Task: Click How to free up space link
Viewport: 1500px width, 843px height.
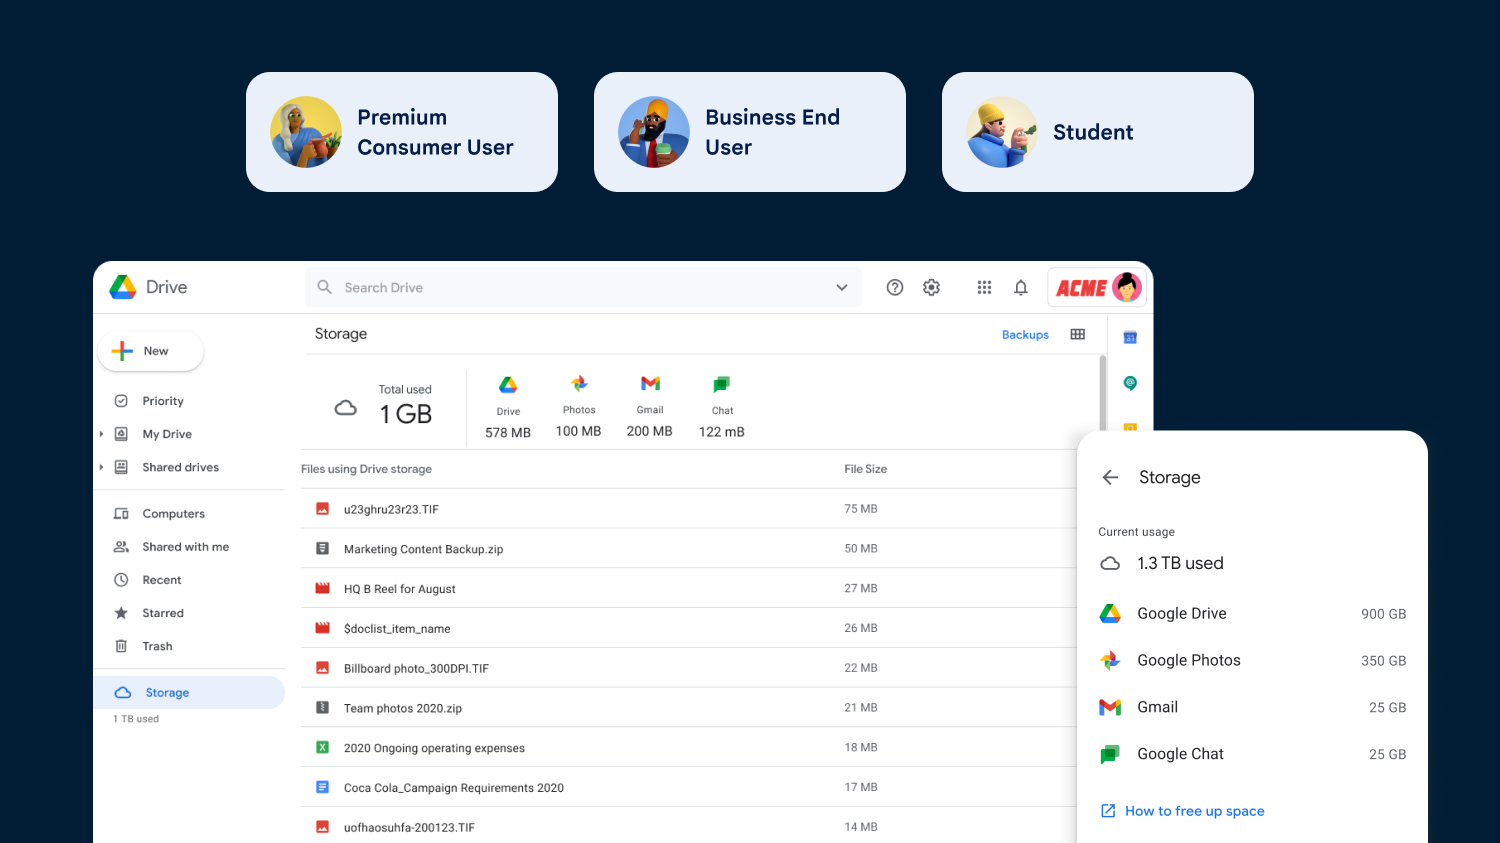Action: coord(1194,811)
